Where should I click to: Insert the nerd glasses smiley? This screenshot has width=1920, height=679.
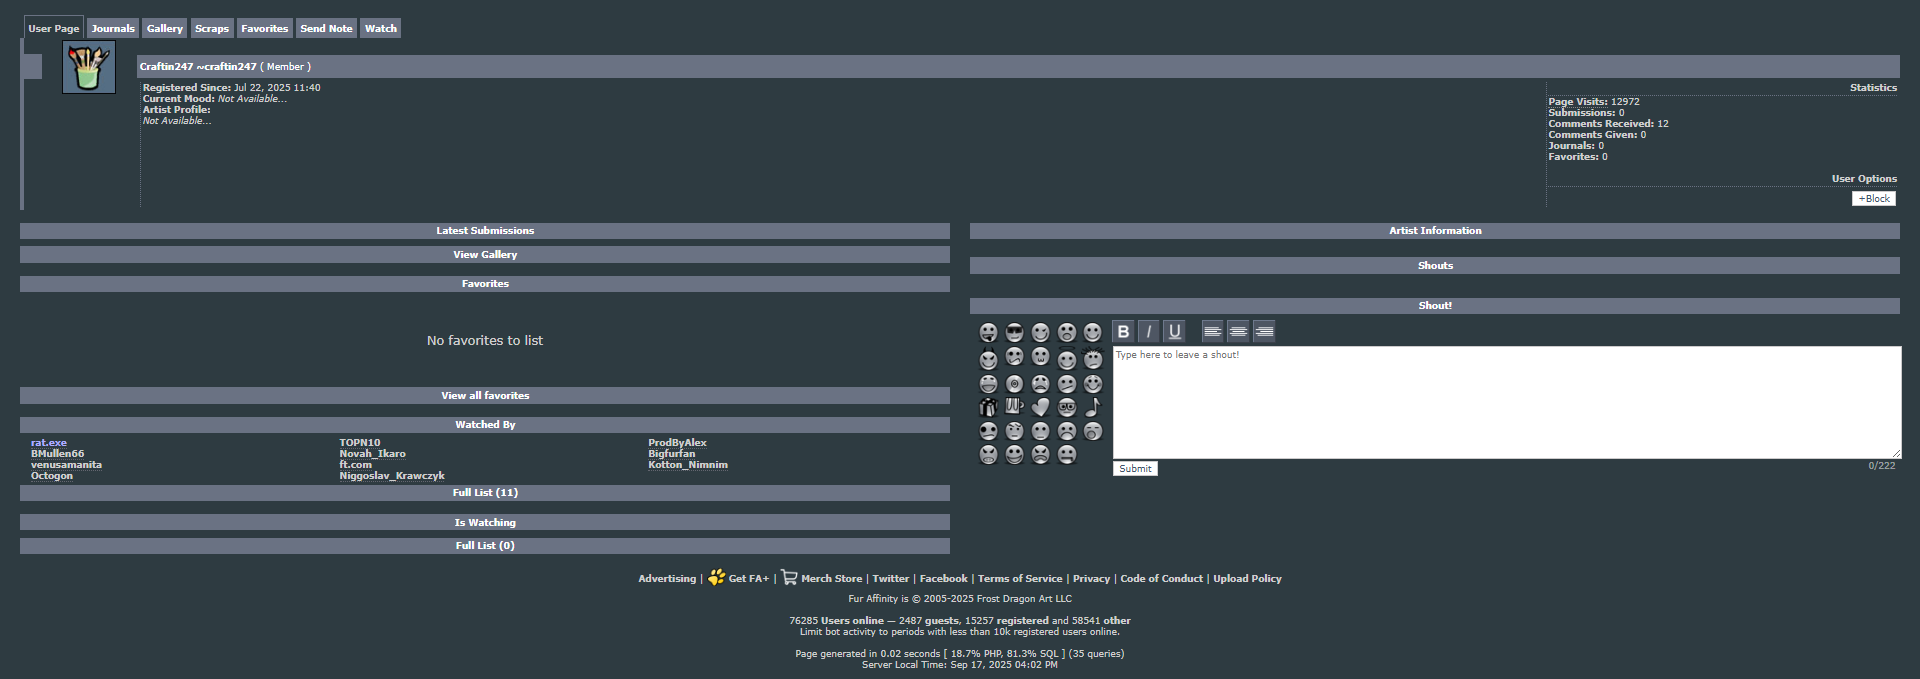pos(1067,407)
